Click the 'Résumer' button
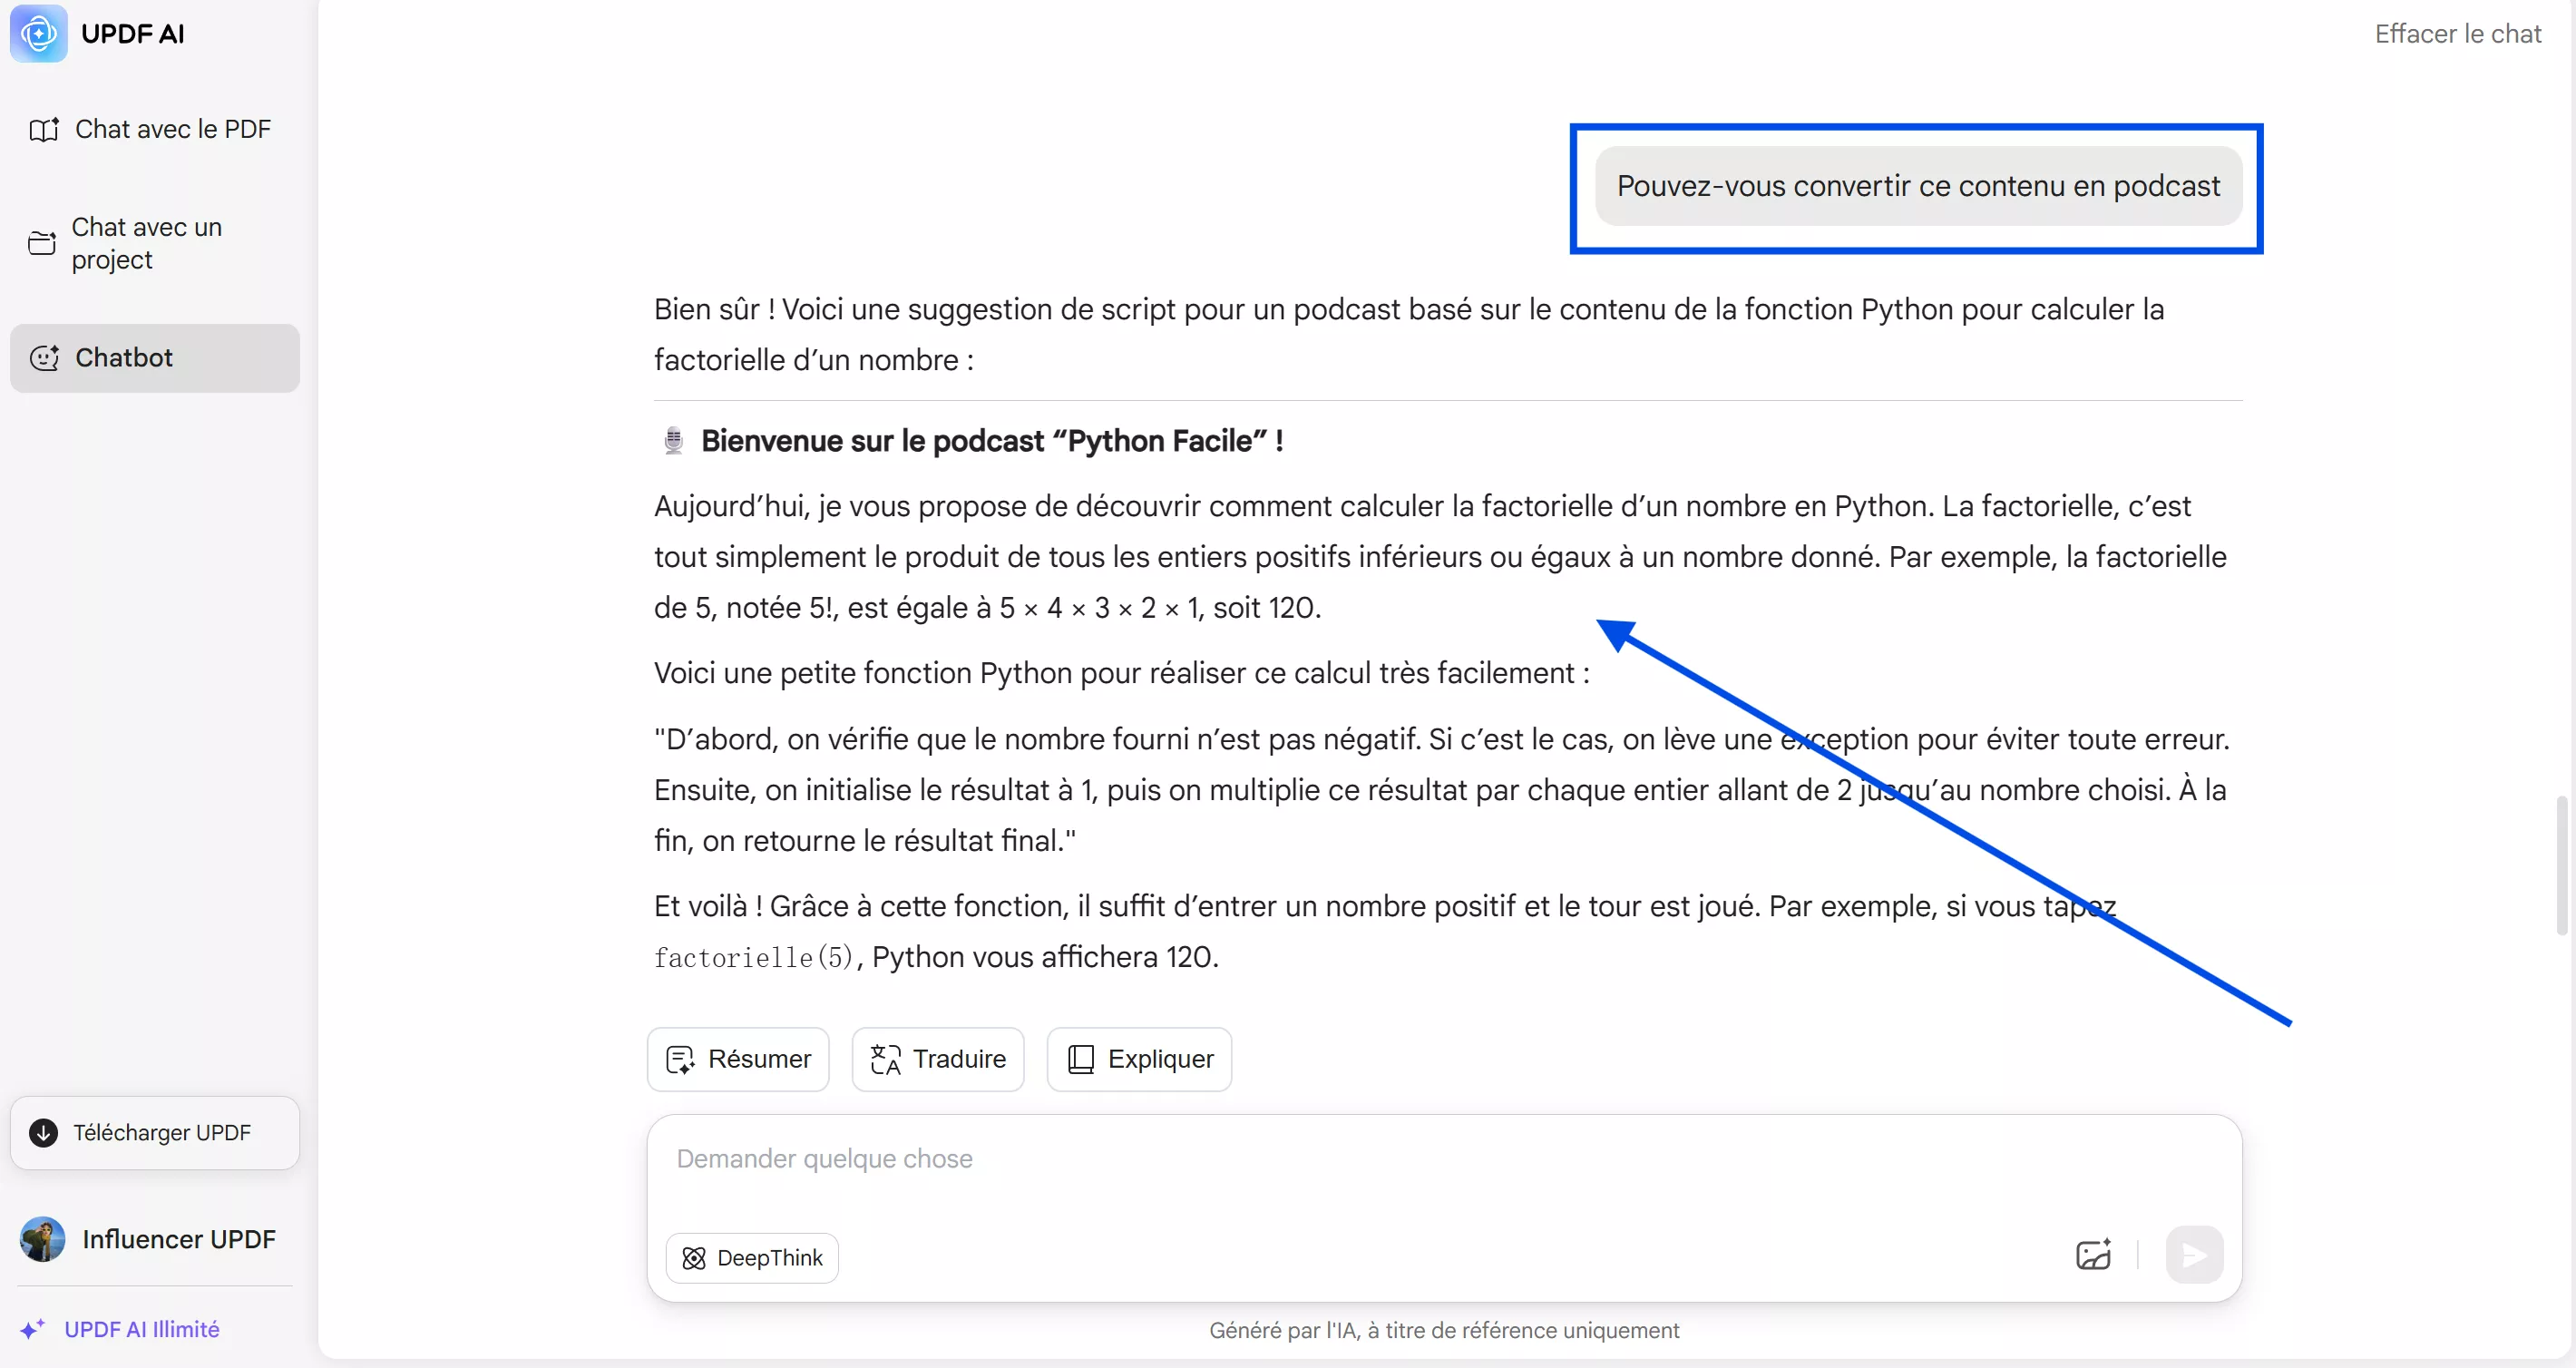 pyautogui.click(x=738, y=1059)
